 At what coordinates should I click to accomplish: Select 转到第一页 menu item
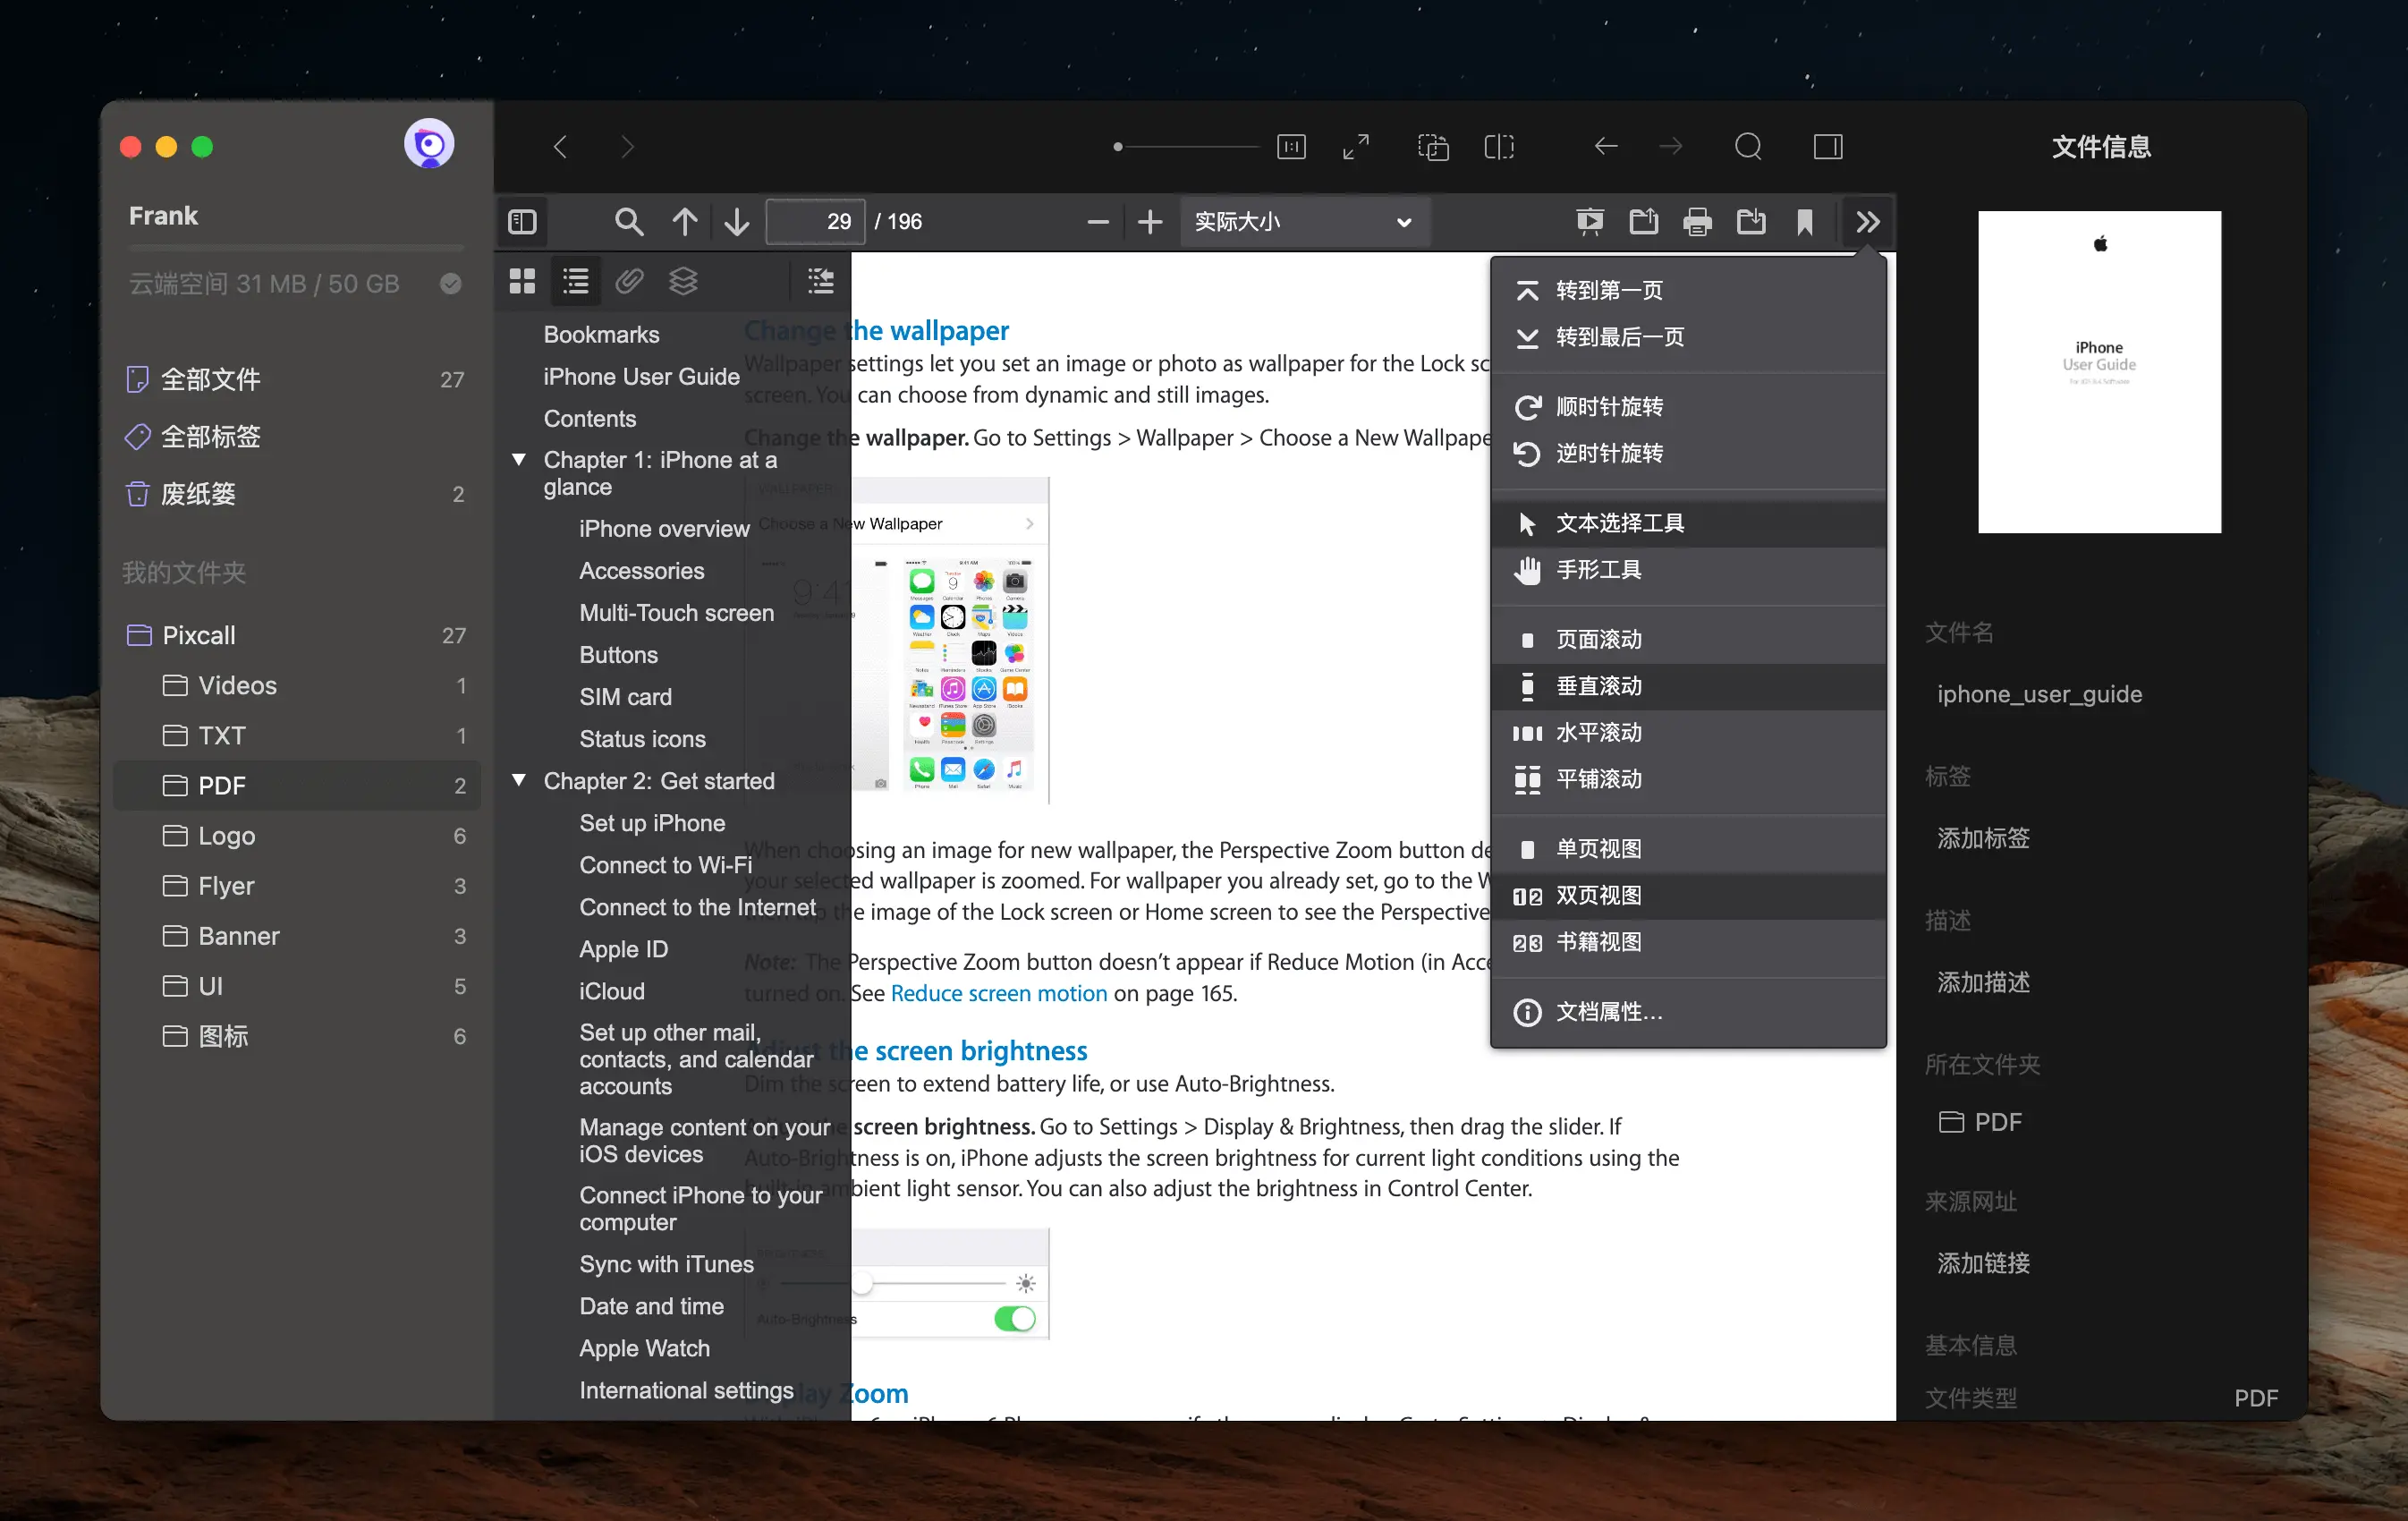click(1688, 290)
